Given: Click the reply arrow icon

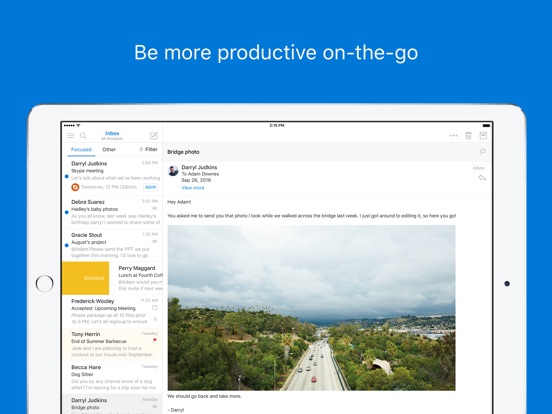Looking at the screenshot, I should tap(482, 178).
